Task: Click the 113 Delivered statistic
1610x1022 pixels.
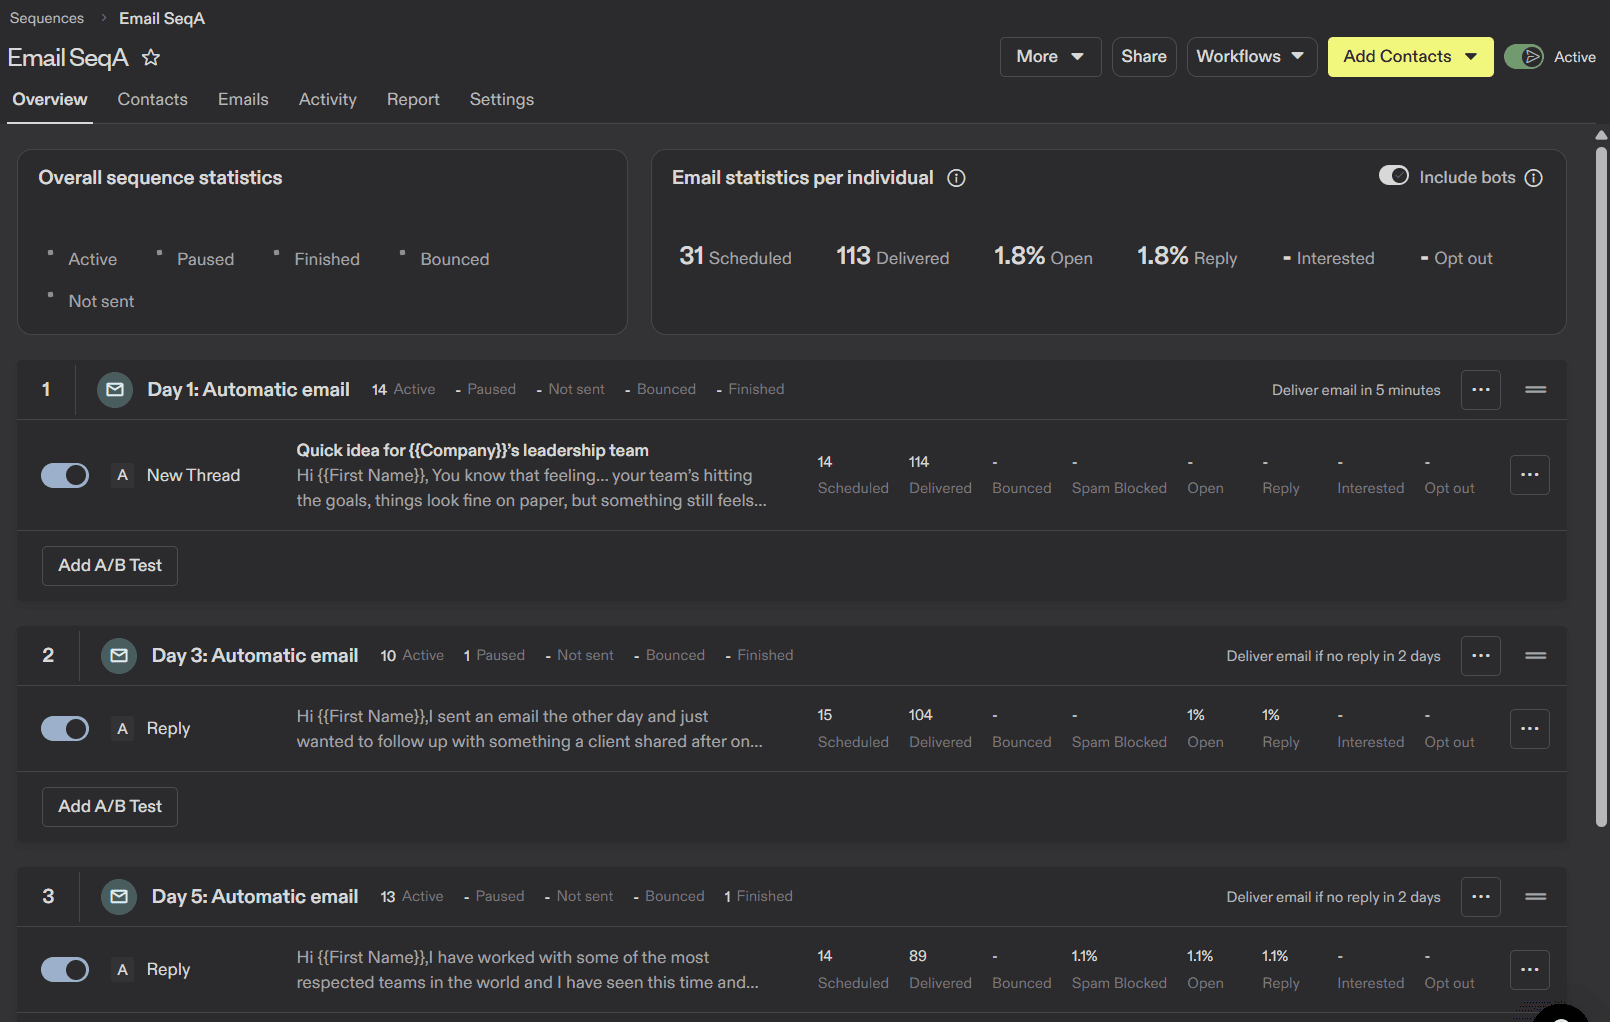Action: (x=892, y=257)
